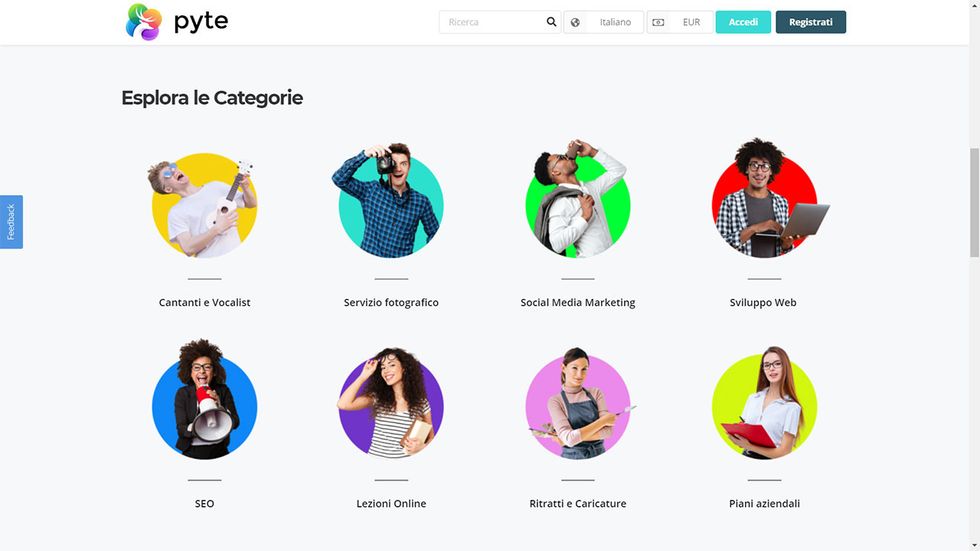Click the Registrati sign-up button
Viewport: 980px width, 551px height.
click(811, 22)
